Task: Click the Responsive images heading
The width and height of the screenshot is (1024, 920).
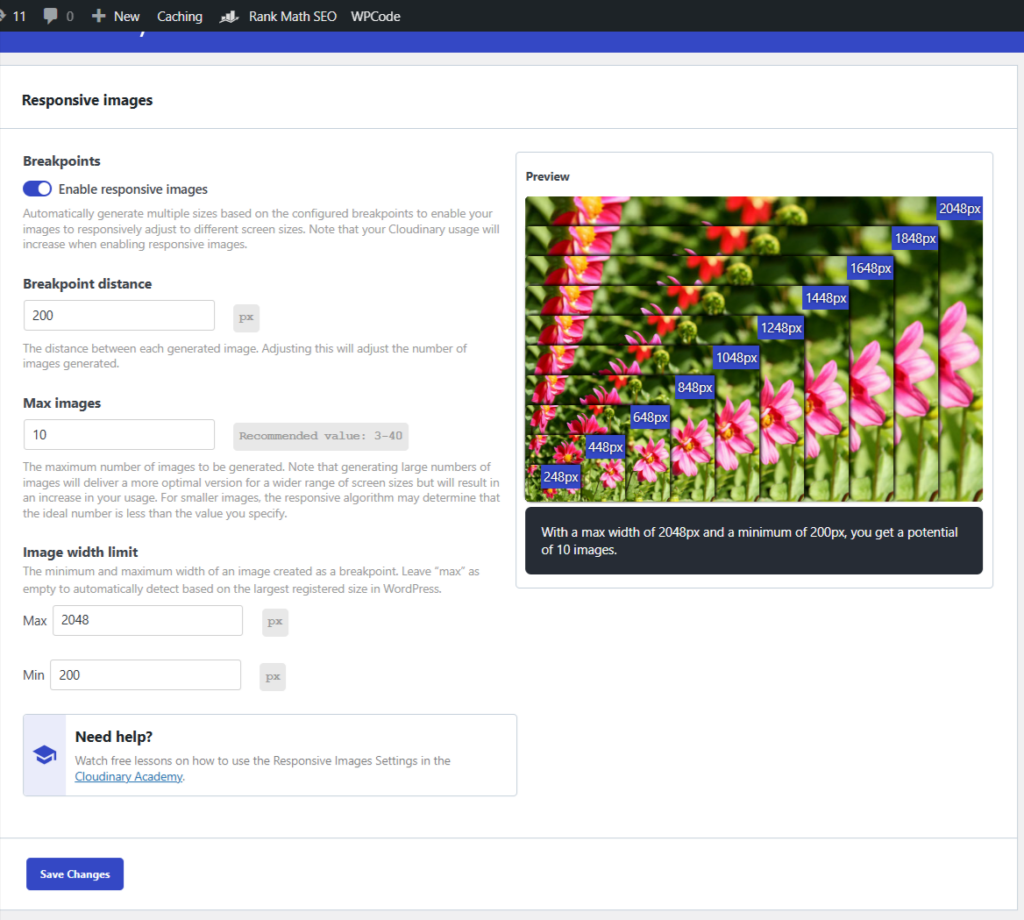Action: tap(88, 100)
